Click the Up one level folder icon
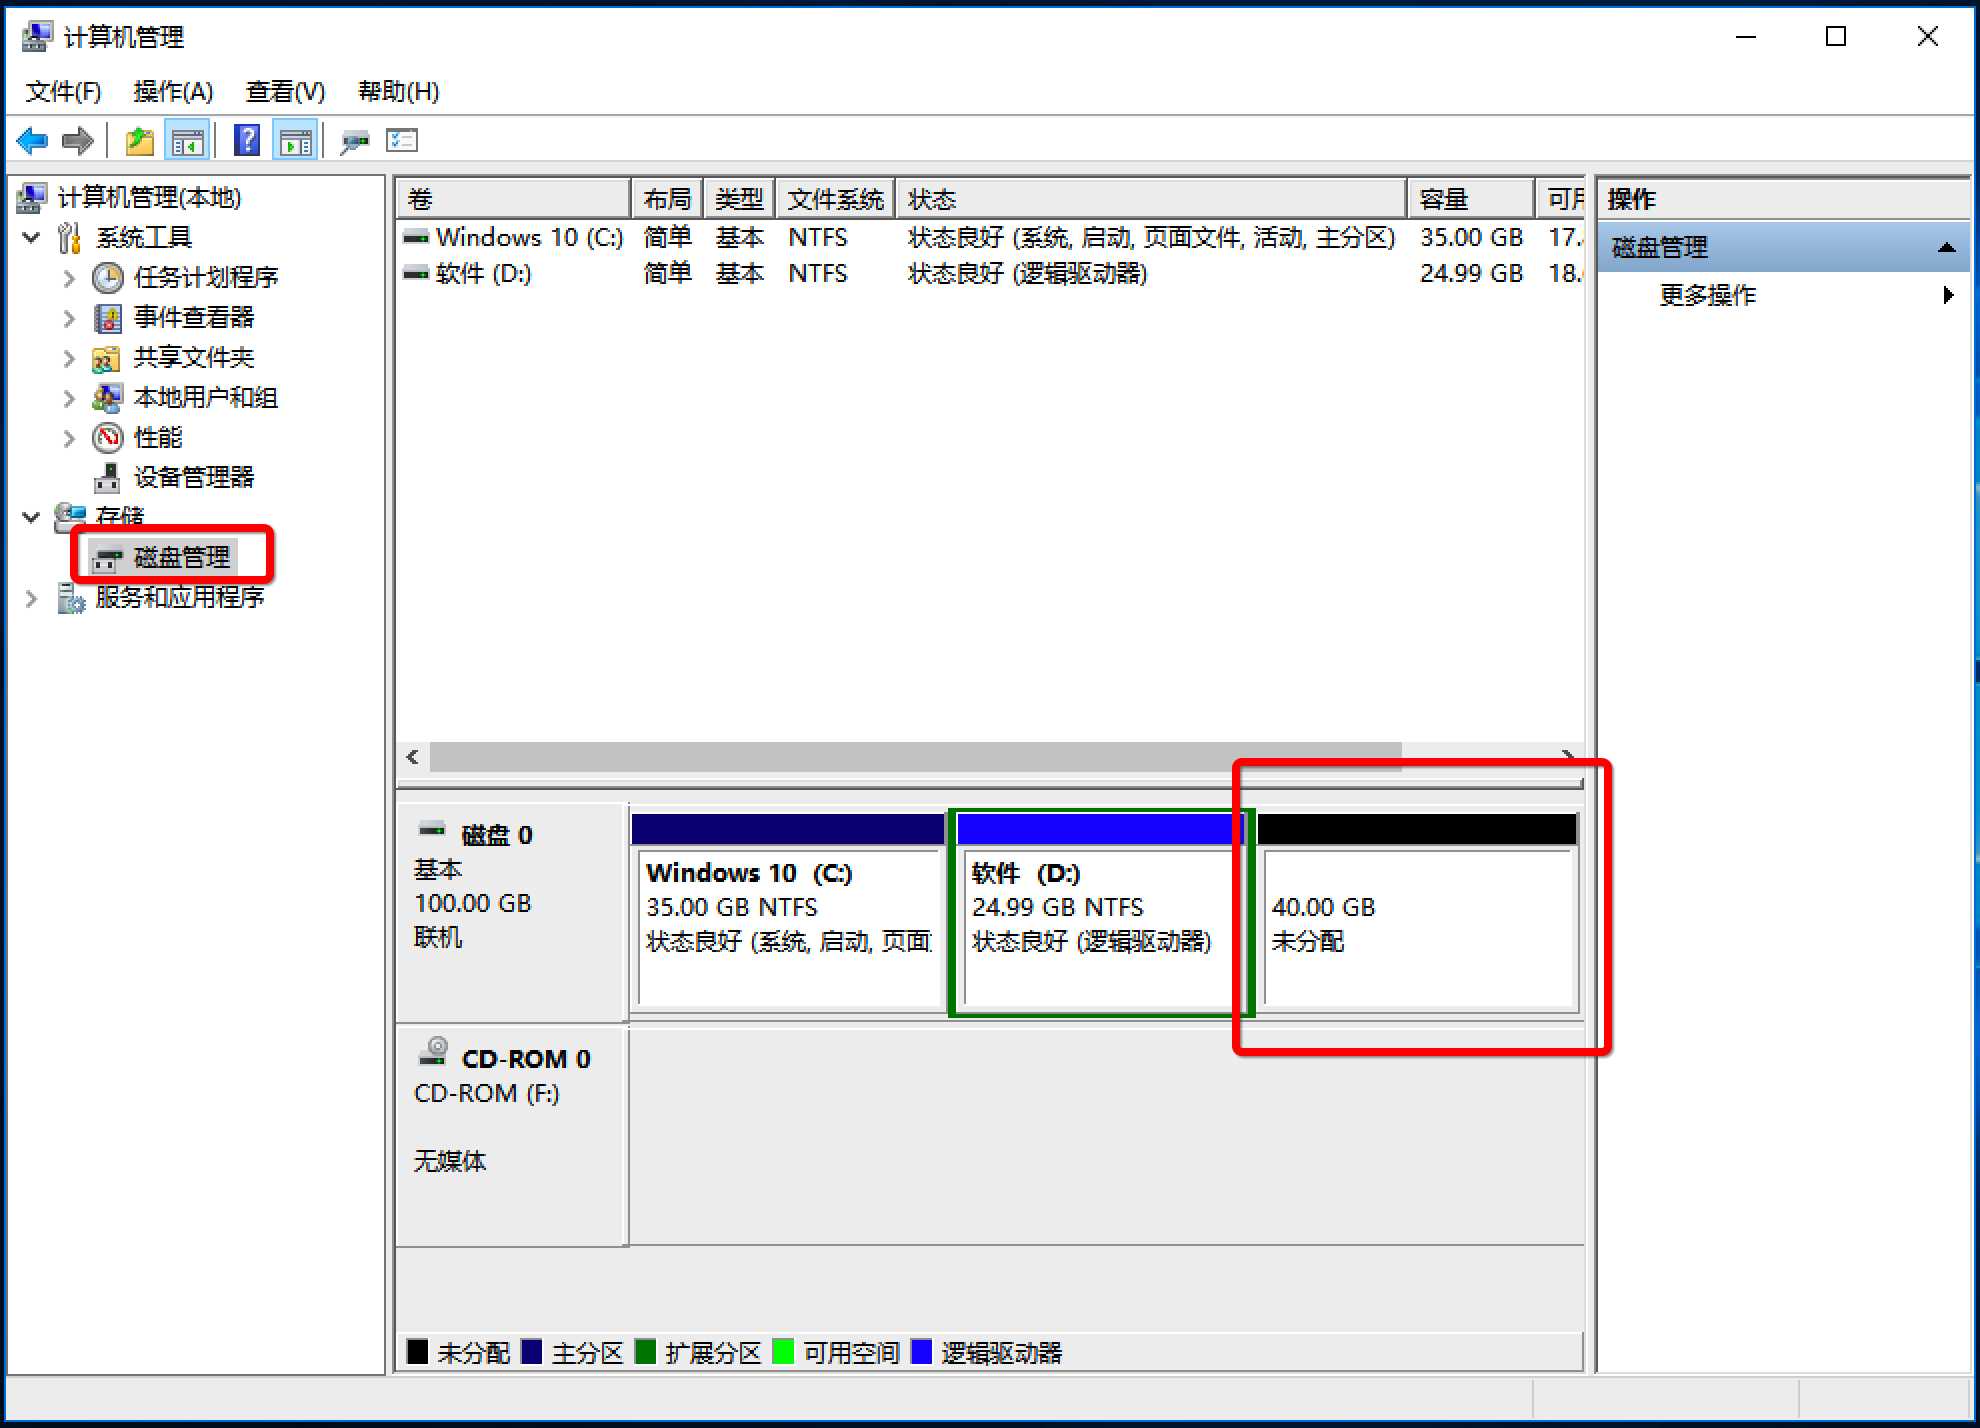Screen dimensions: 1980x1428 pyautogui.click(x=139, y=141)
